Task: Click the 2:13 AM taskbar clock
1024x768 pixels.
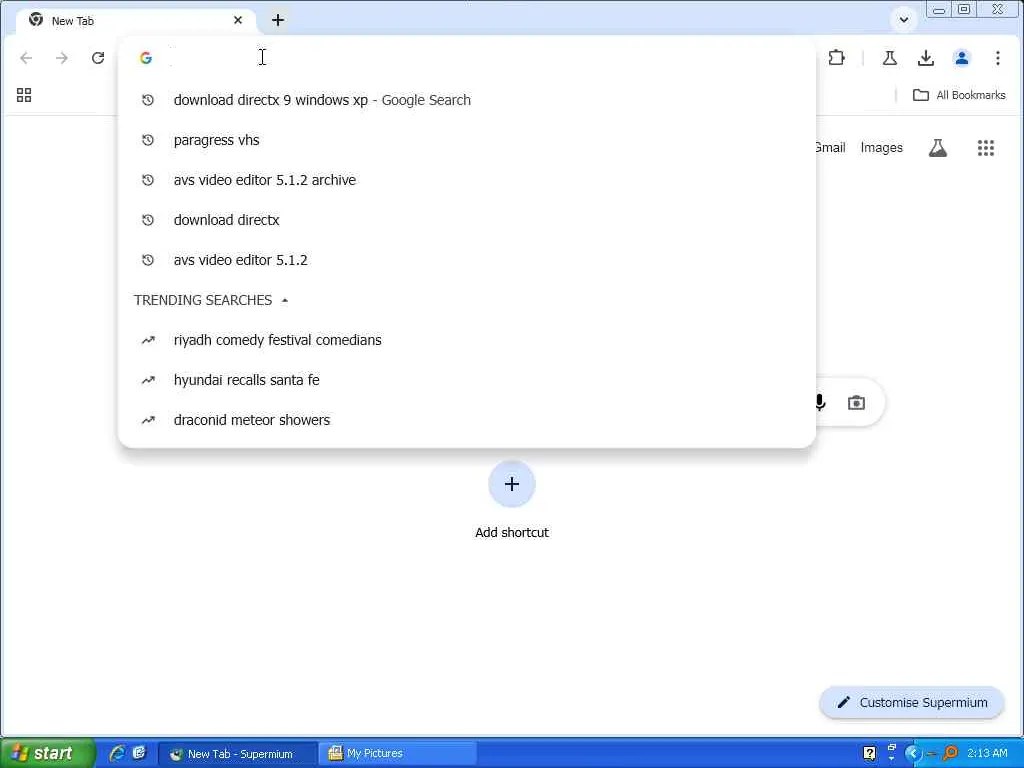Action: coord(987,754)
